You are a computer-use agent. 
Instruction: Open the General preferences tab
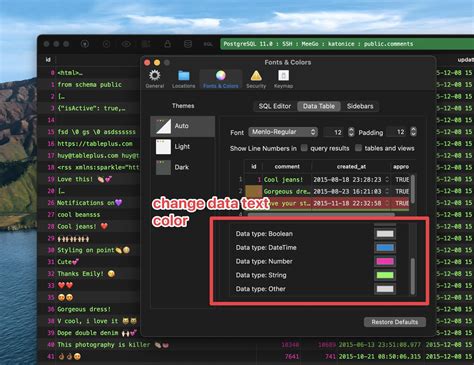(x=155, y=79)
